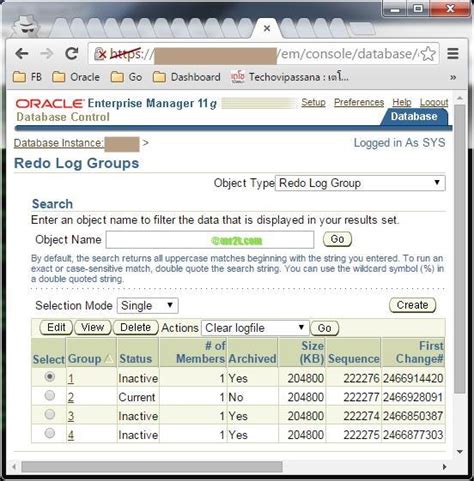Click the horizontal scrollbar right arrow
Image resolution: width=474 pixels, height=481 pixels.
(x=444, y=467)
